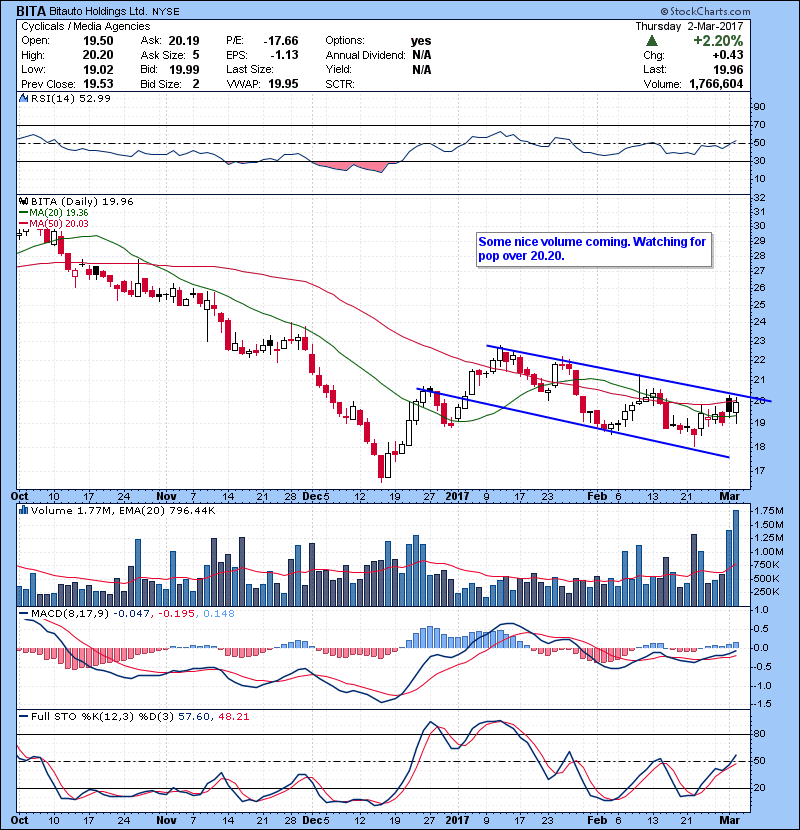Click the volume bars icon beside Volume label
This screenshot has height=830, width=800.
click(23, 510)
